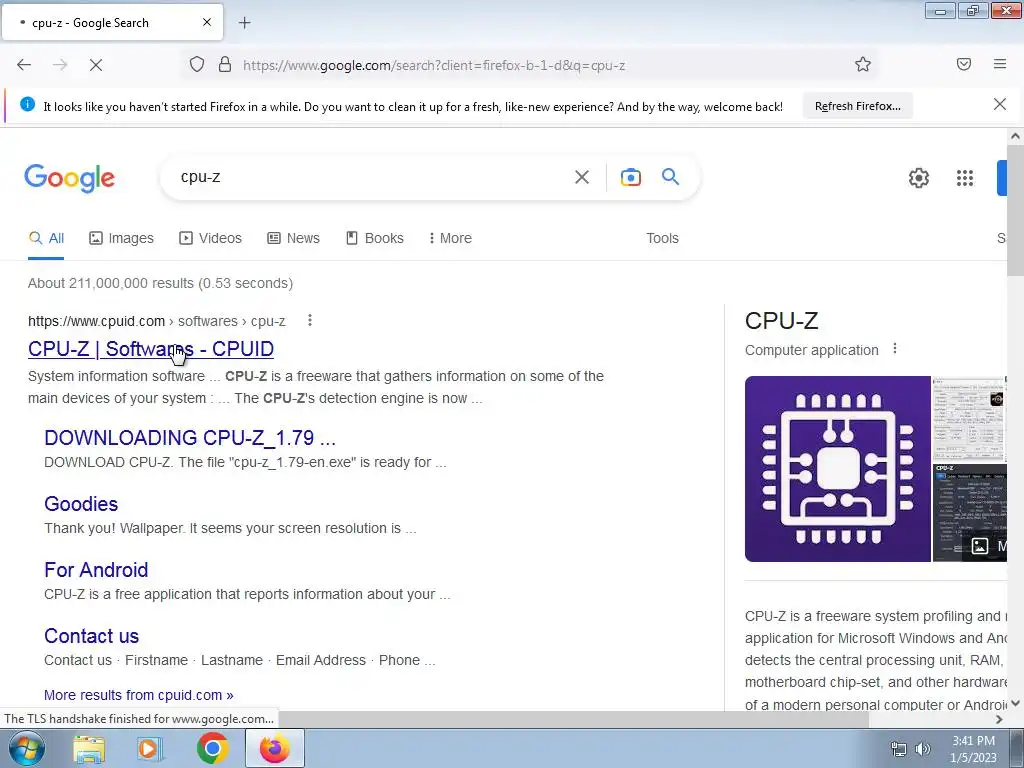Switch to the News tab
The image size is (1024, 768).
coord(293,238)
